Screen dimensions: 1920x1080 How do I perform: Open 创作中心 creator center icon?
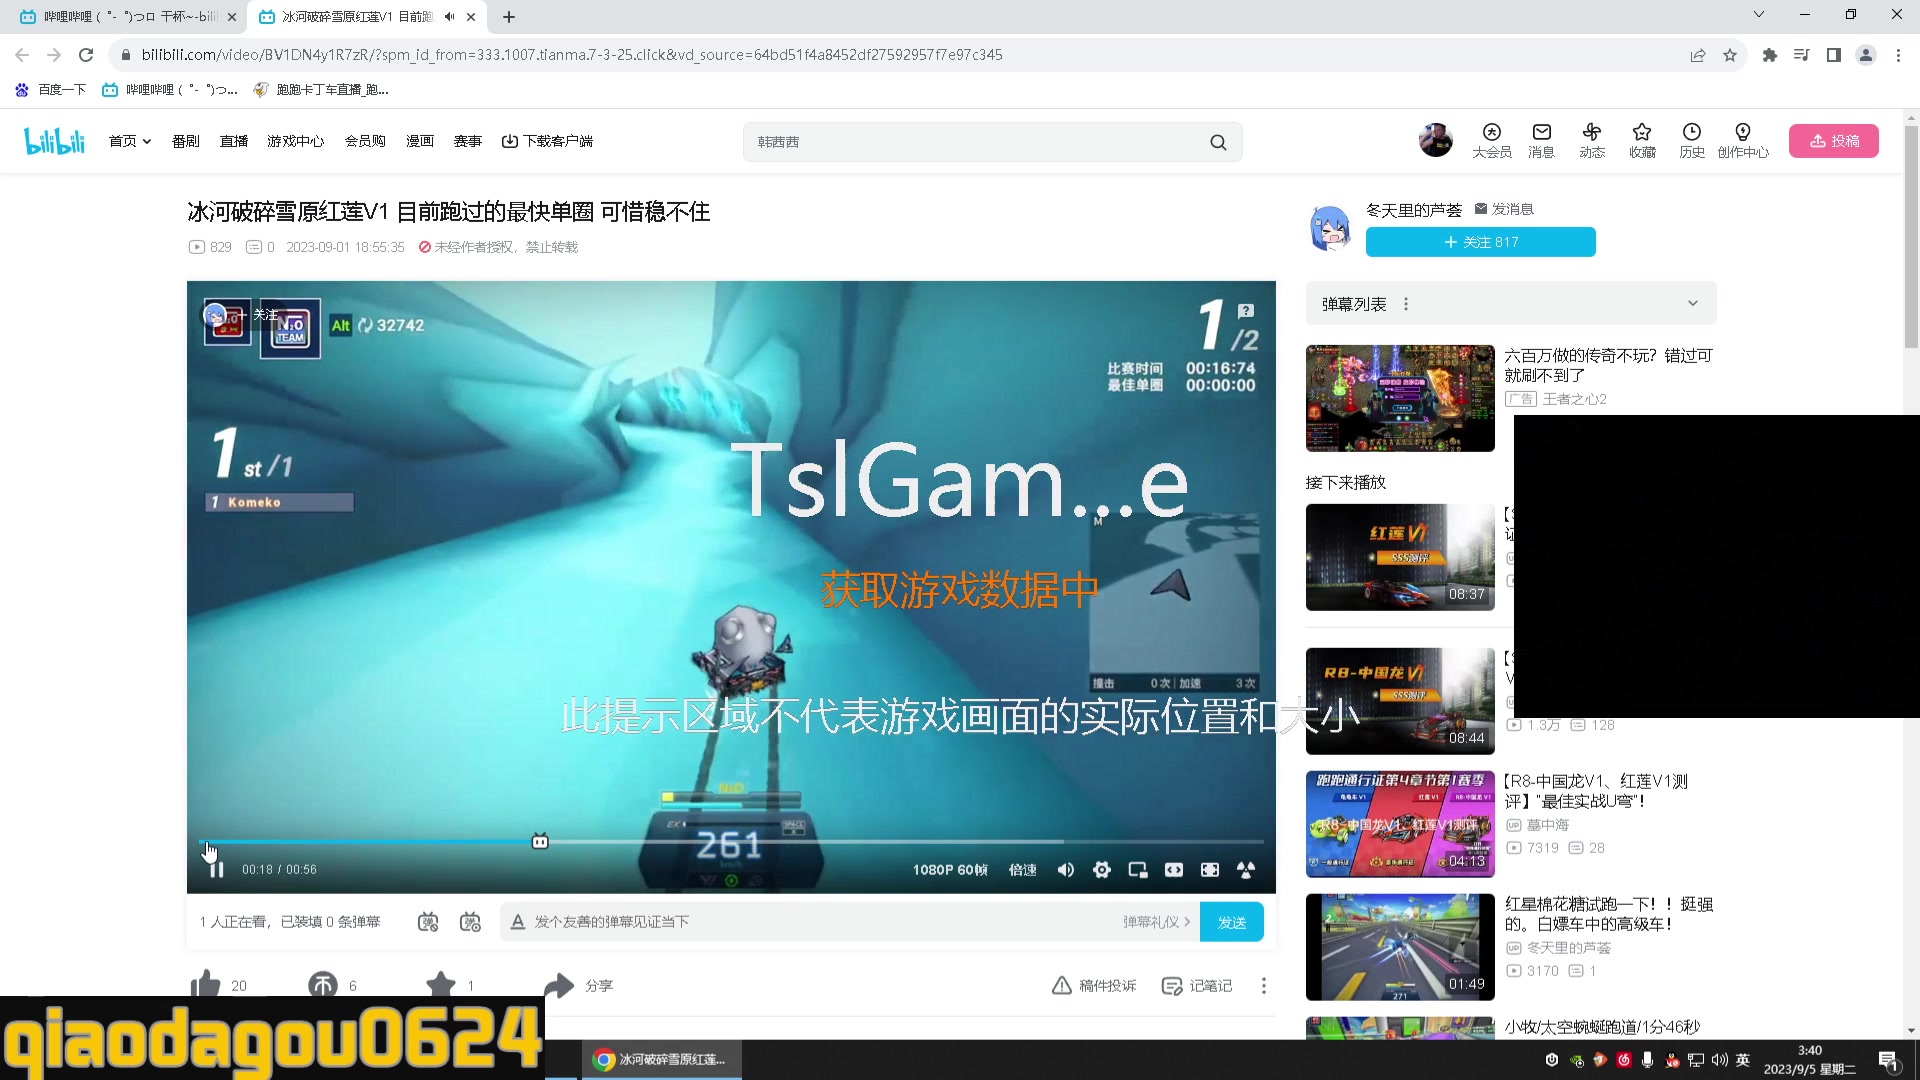tap(1743, 141)
